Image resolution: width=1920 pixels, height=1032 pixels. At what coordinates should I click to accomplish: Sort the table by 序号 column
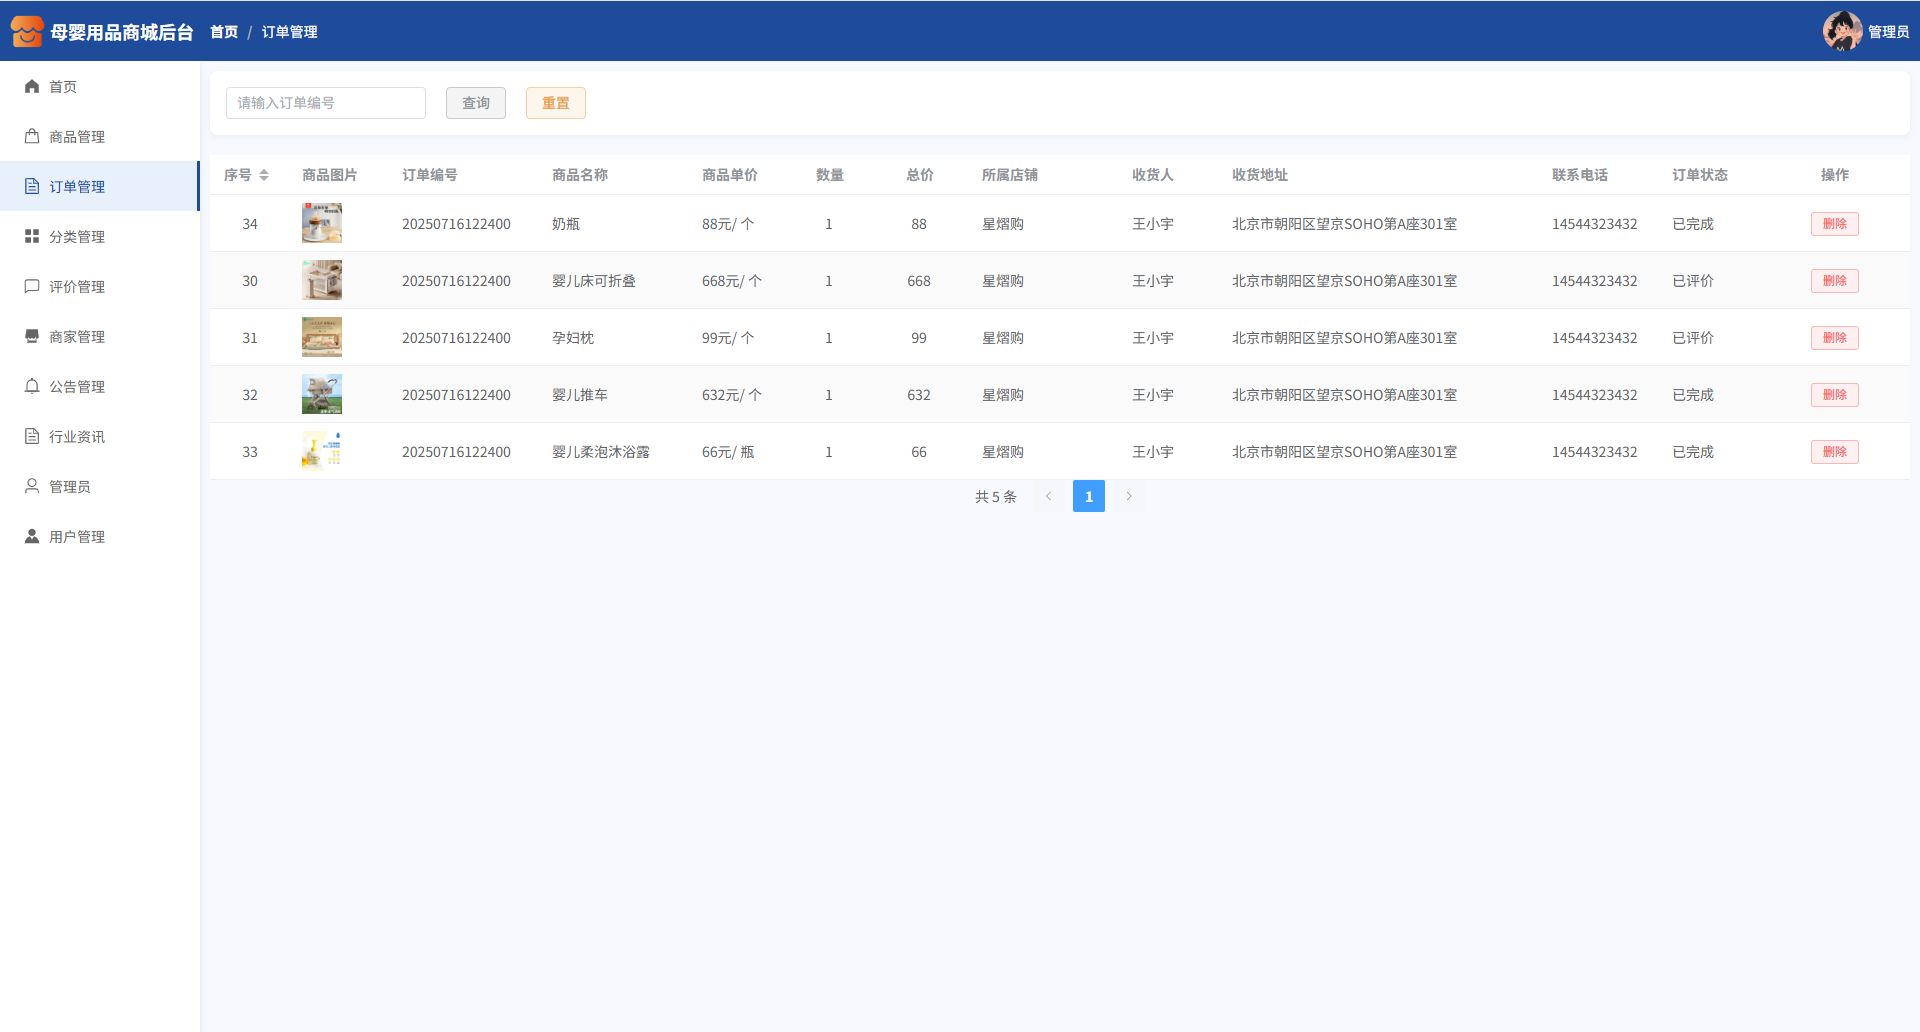point(263,175)
